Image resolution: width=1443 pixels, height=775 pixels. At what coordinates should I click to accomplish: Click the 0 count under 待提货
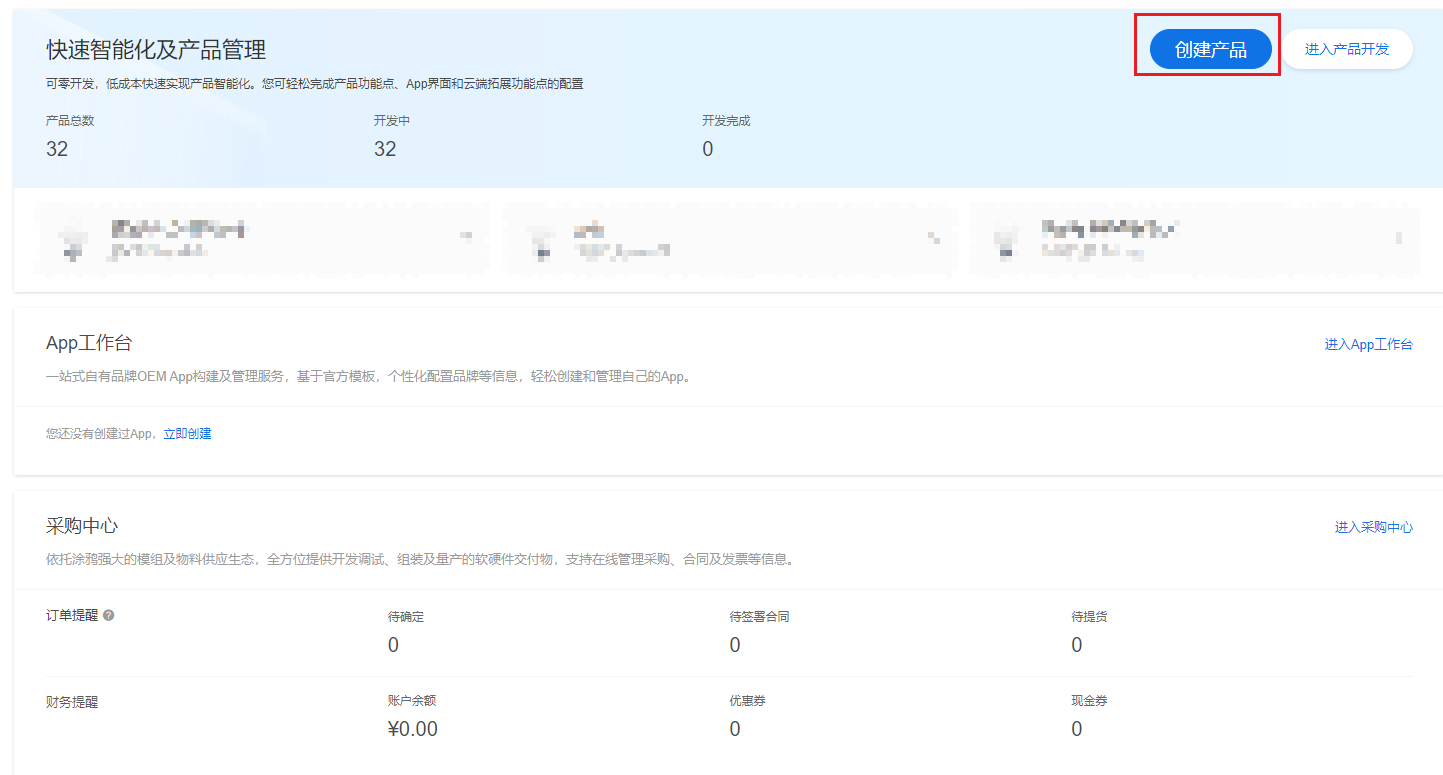1077,645
